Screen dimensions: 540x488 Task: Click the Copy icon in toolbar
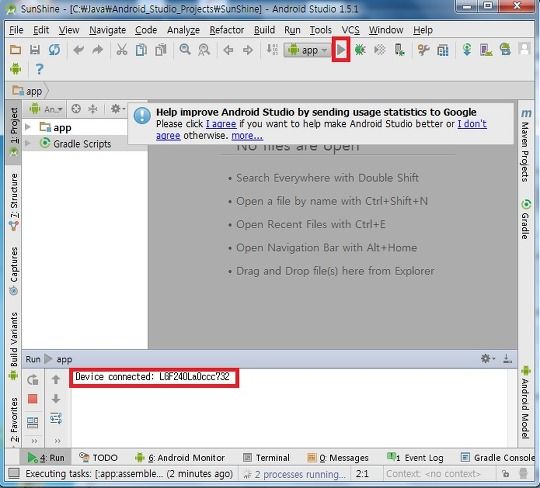[141, 50]
